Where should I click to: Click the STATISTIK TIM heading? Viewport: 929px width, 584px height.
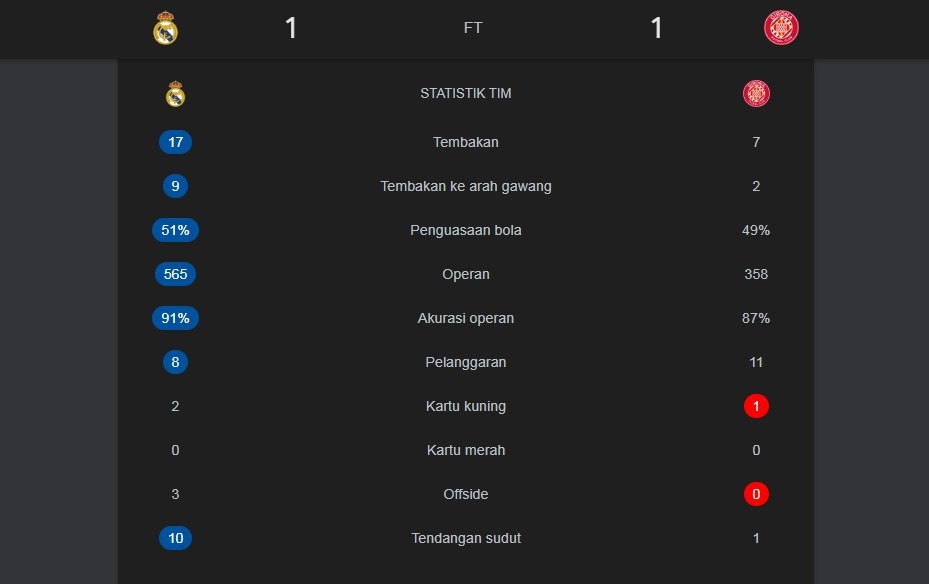[466, 94]
